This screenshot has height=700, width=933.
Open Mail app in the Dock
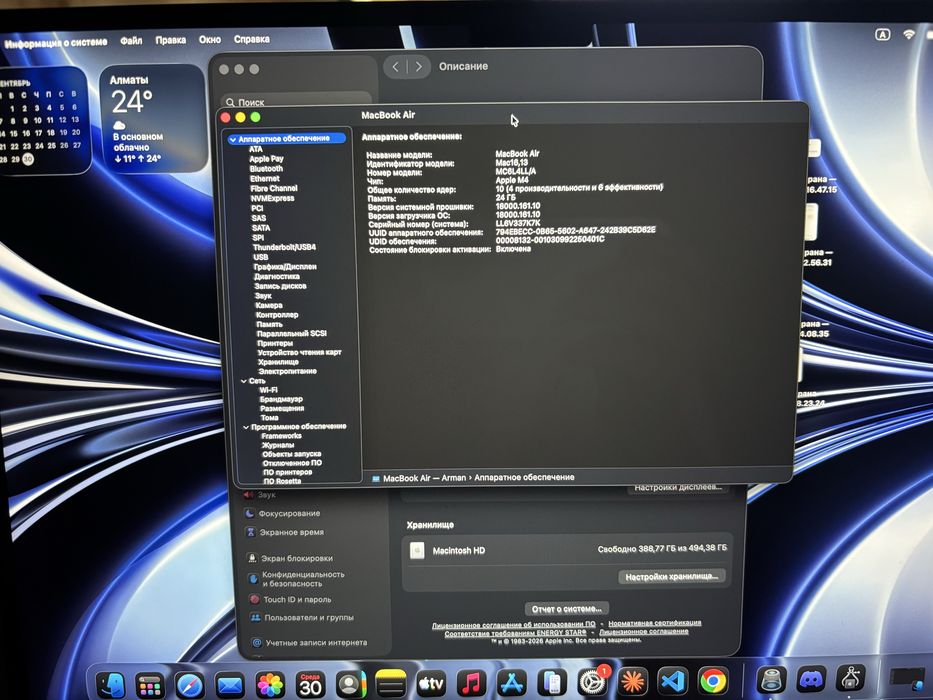click(230, 686)
